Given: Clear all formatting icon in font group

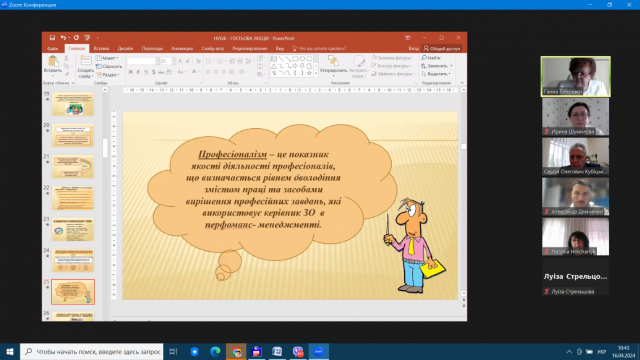Looking at the screenshot, I should tap(198, 61).
